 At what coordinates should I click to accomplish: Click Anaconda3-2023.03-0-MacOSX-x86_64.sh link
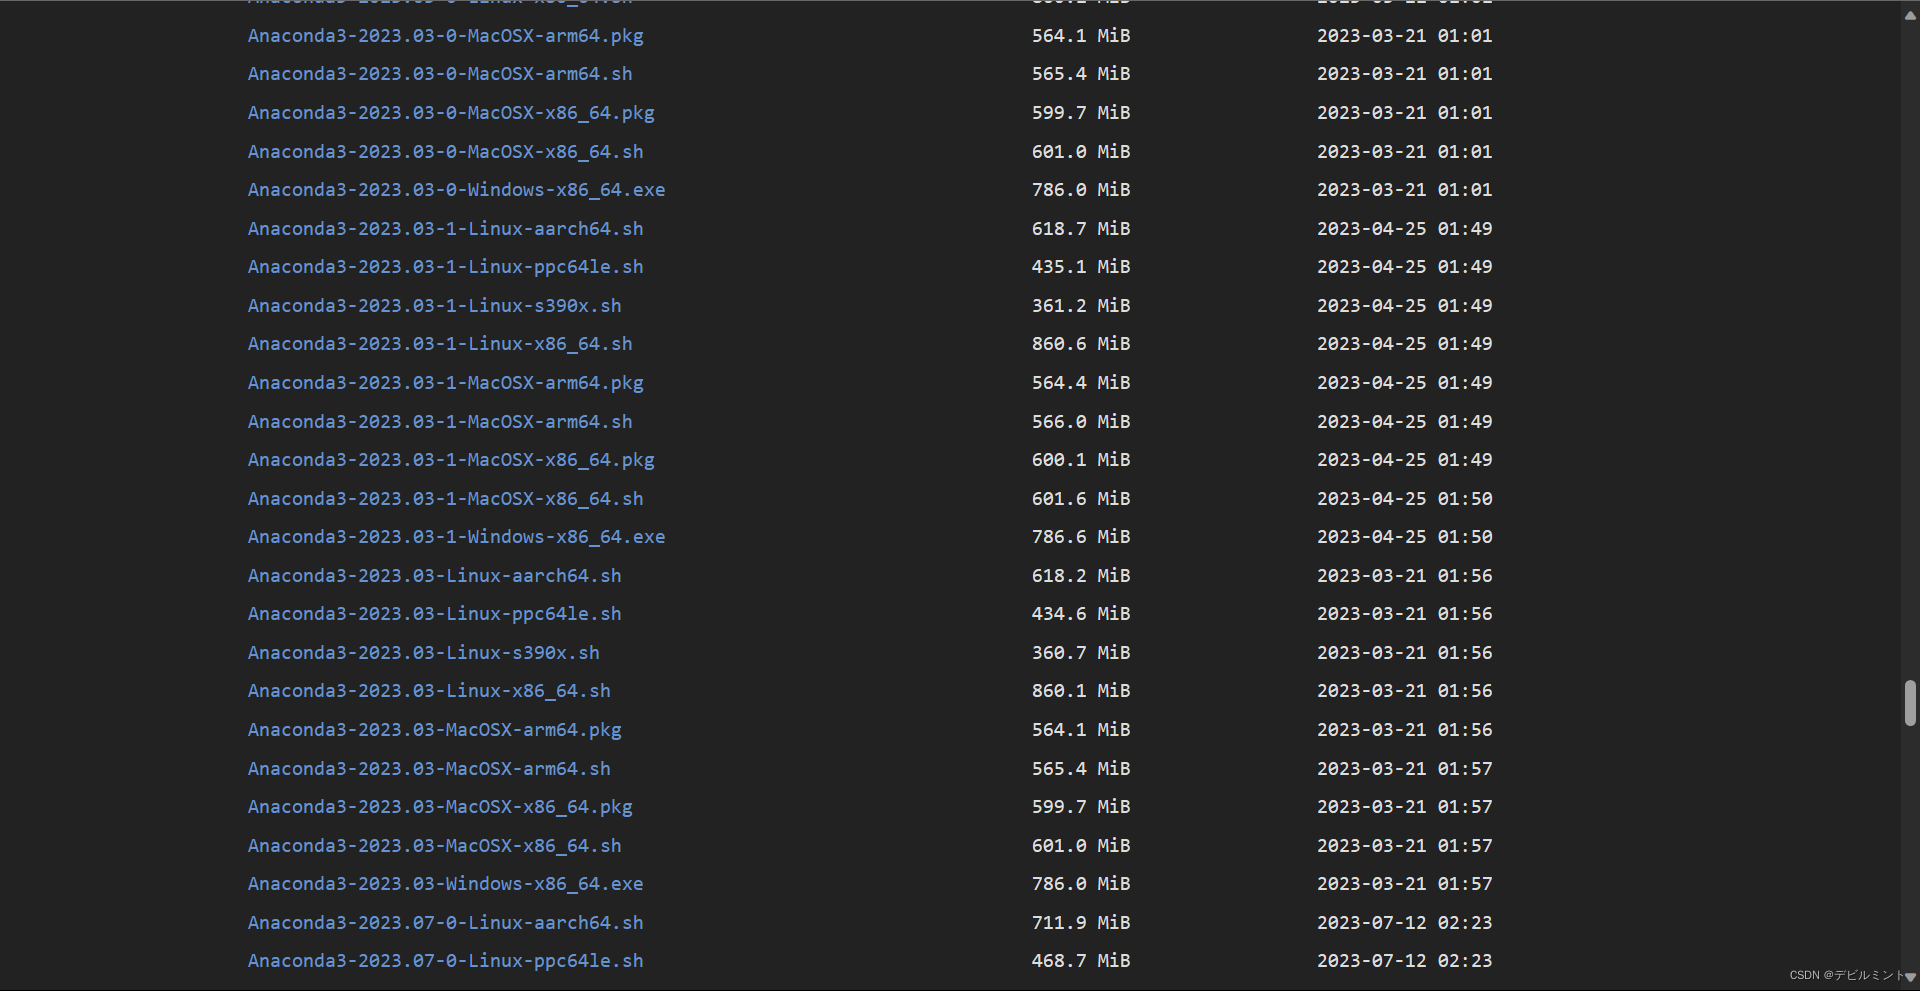click(x=445, y=152)
